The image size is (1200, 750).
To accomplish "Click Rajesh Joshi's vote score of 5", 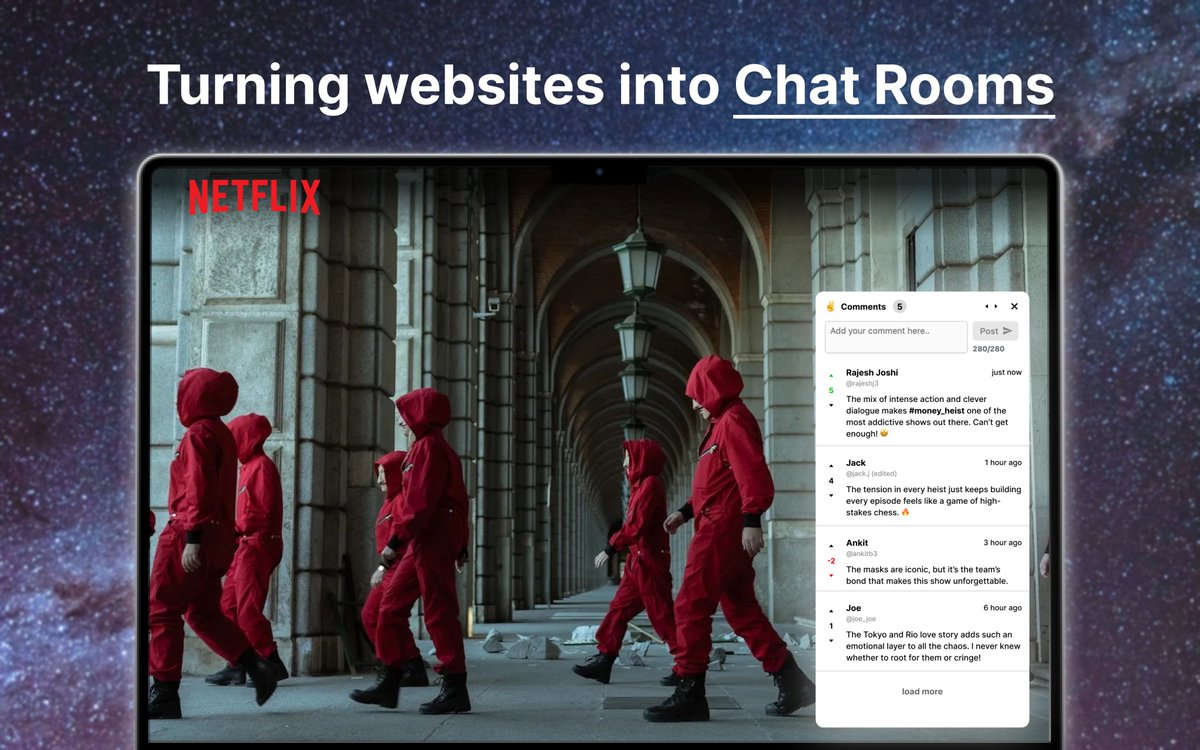I will pos(831,390).
